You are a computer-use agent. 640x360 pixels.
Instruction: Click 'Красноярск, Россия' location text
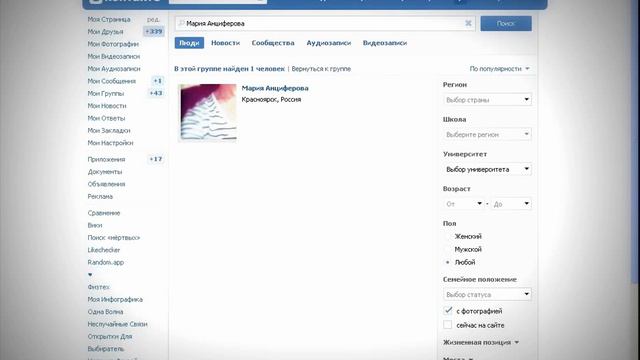tap(271, 99)
